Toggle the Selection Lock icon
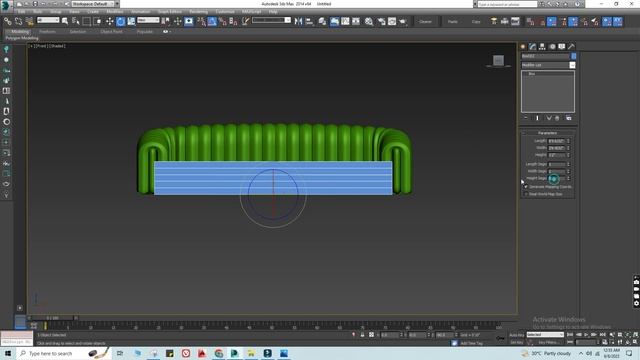Screen dimensions: 640x360 362,335
